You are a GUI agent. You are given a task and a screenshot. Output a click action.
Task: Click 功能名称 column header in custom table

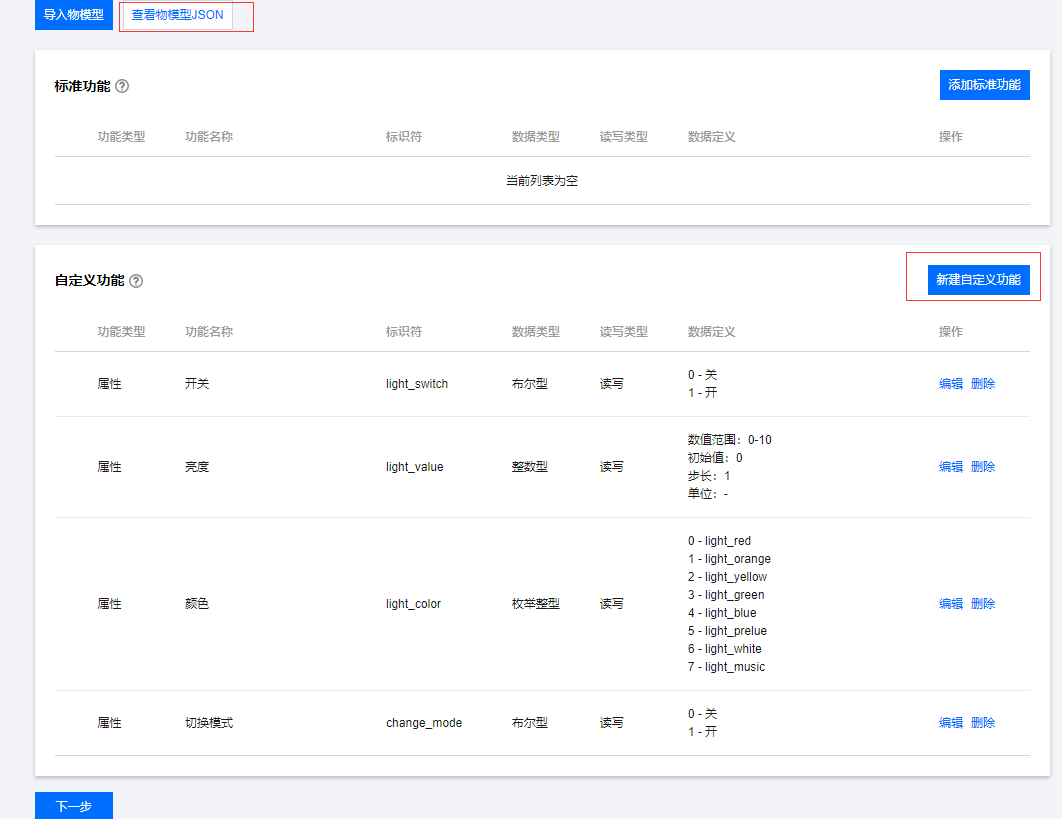pyautogui.click(x=209, y=332)
